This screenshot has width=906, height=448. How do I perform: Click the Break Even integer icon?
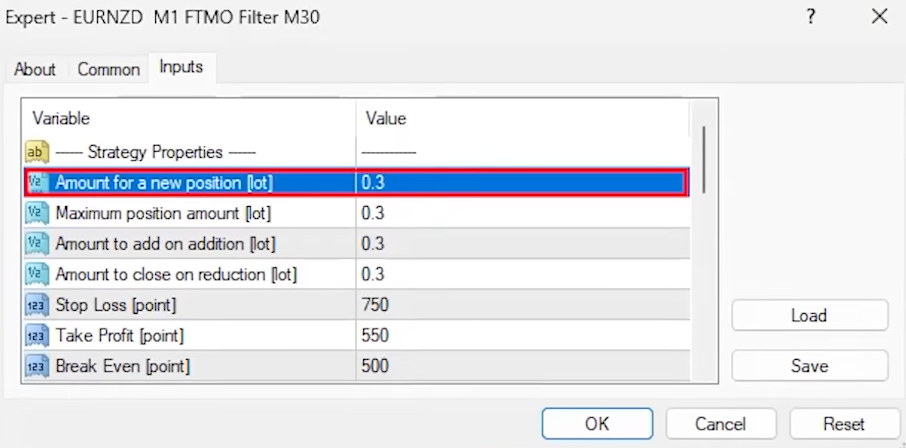[x=37, y=366]
